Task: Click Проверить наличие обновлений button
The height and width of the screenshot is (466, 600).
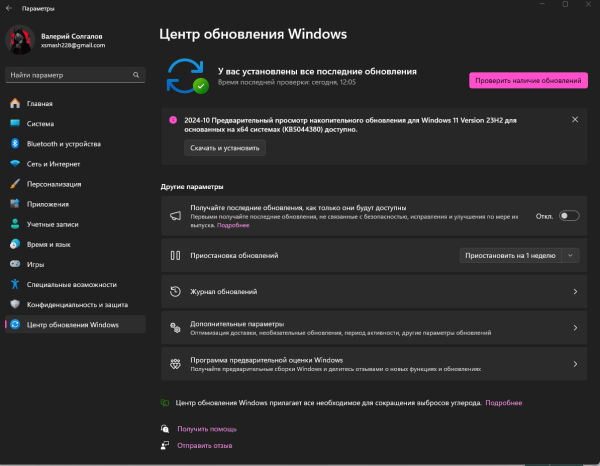Action: [x=528, y=80]
